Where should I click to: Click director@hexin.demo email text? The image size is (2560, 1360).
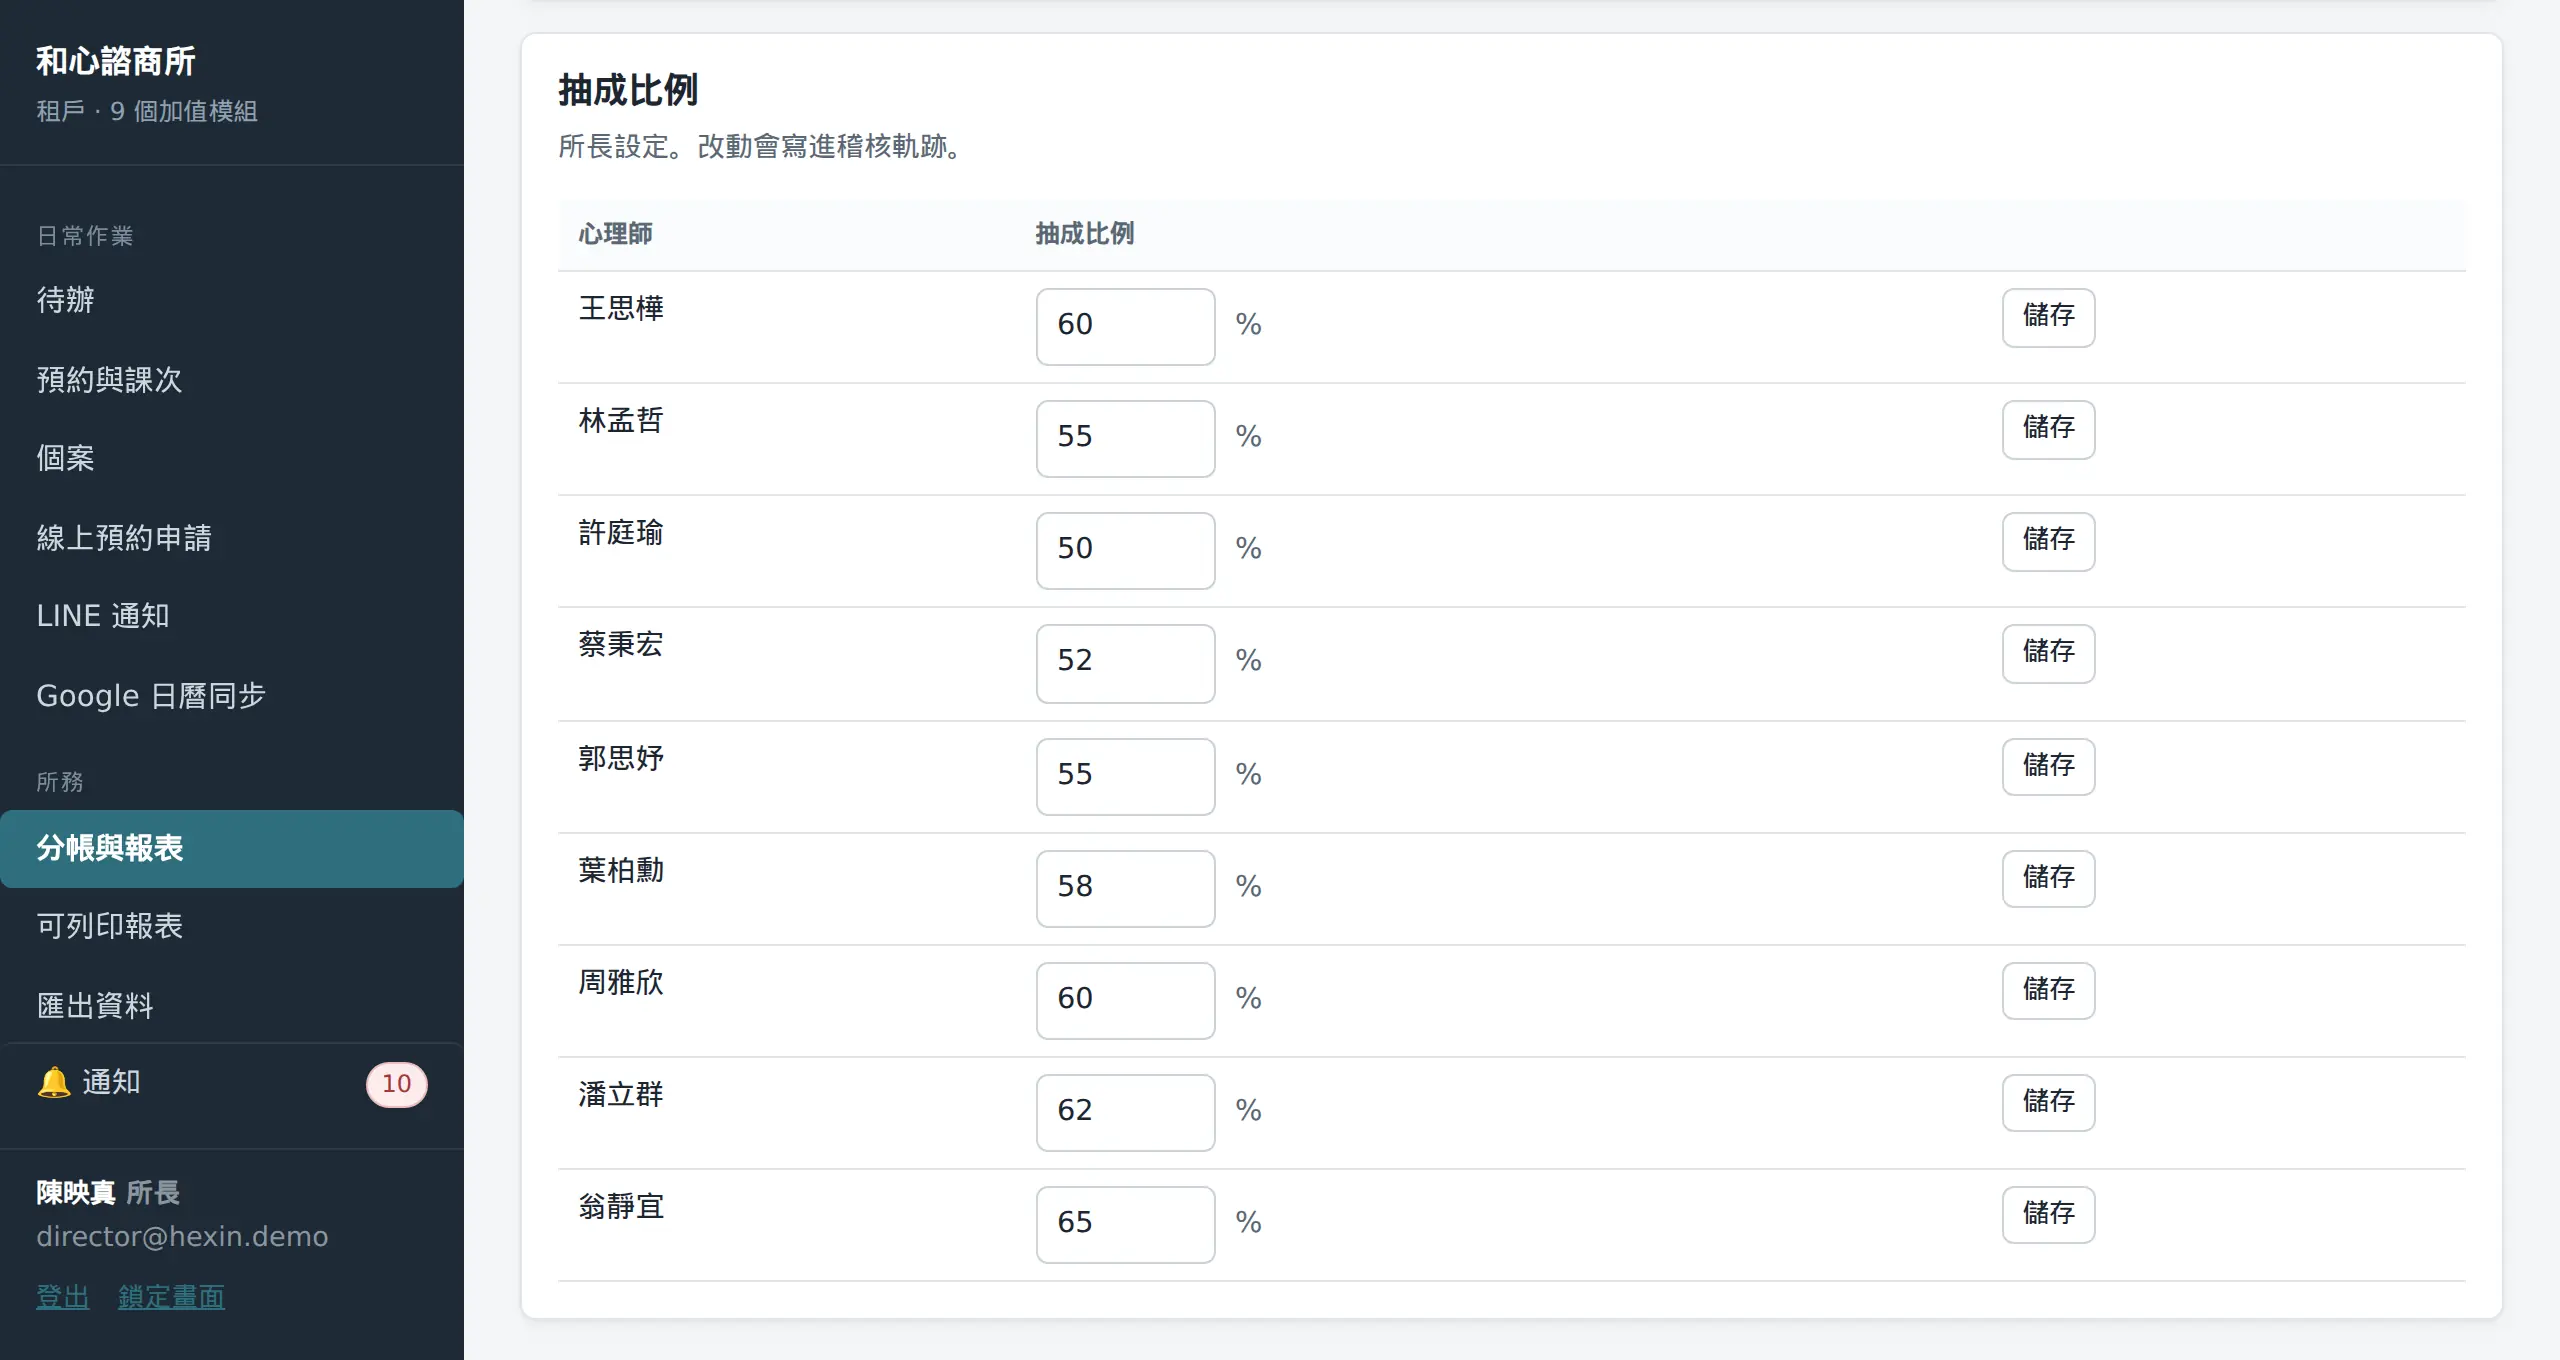(x=182, y=1237)
